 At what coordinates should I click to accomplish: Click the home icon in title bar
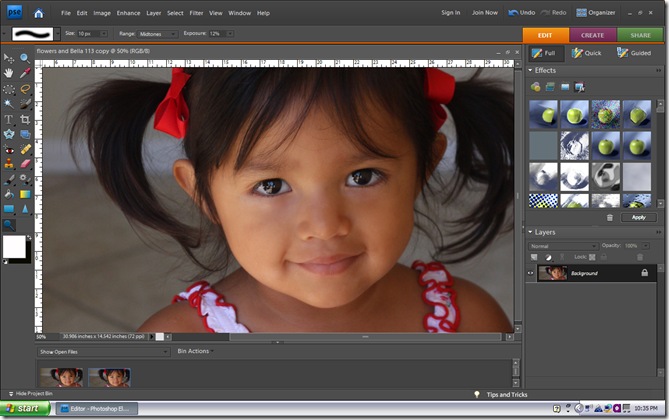tap(38, 13)
